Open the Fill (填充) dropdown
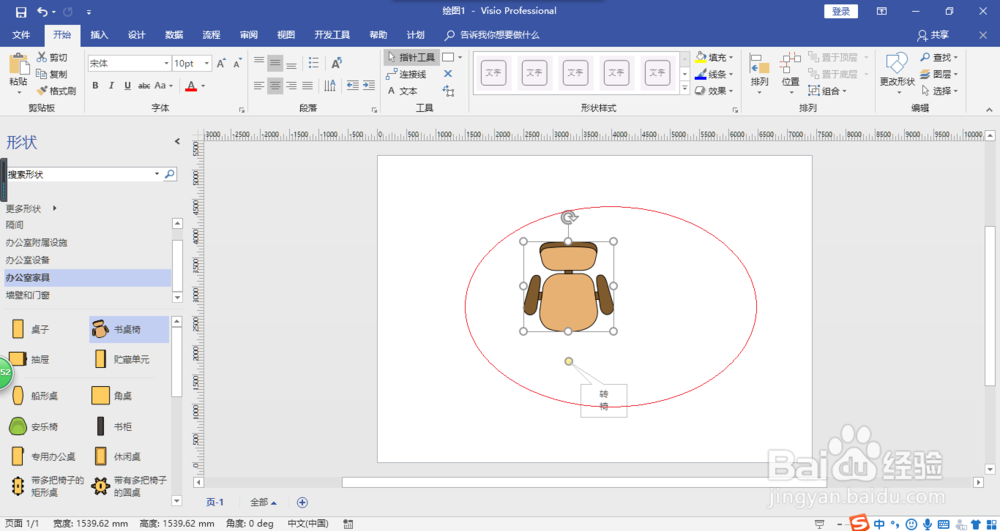 click(715, 57)
